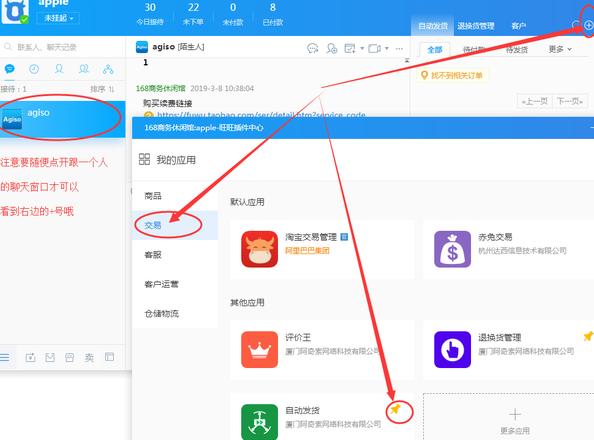Click the video call icon in chat header

(374, 48)
